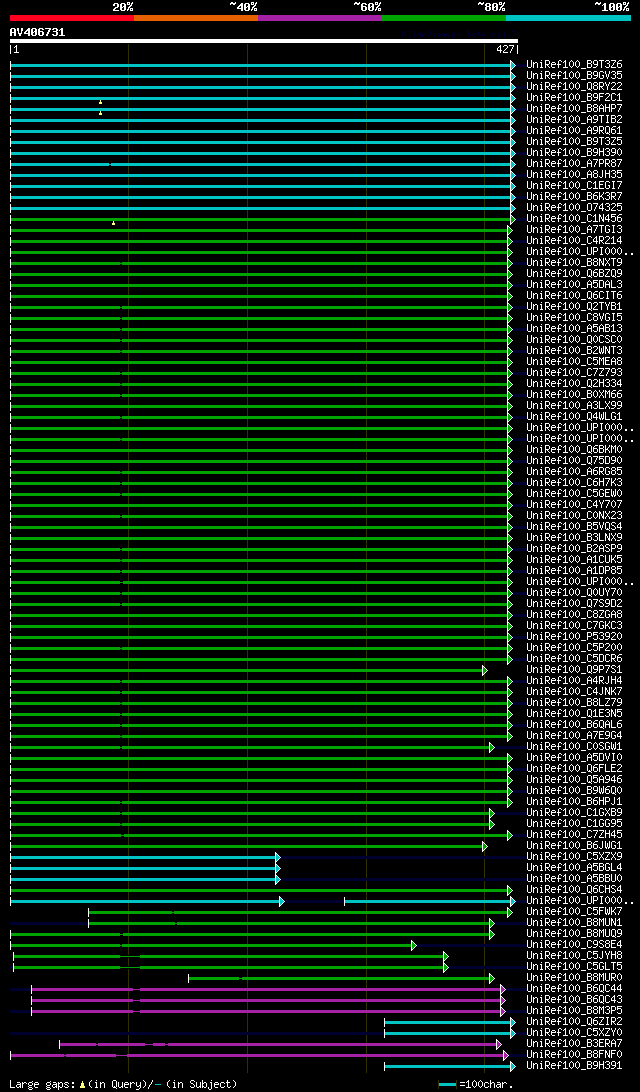Click the purple bar for UniRef100_B8FNF0
This screenshot has width=640, height=1092.
[258, 1055]
